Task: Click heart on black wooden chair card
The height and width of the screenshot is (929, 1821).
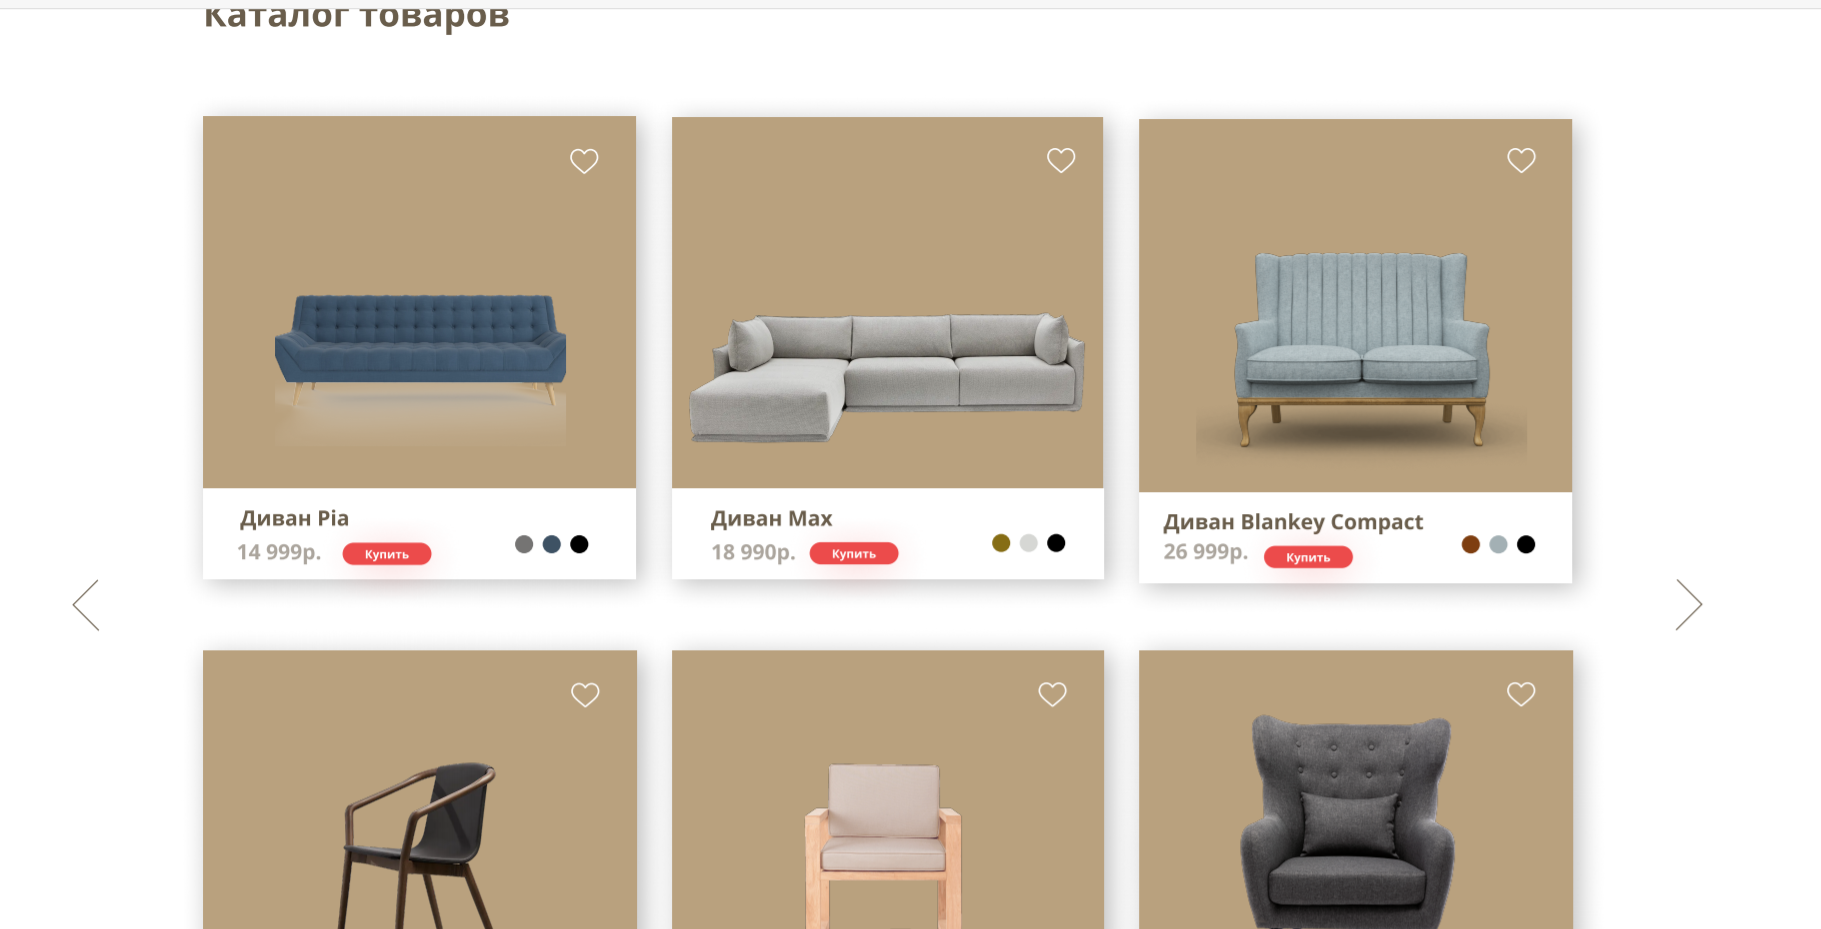Action: 585,694
